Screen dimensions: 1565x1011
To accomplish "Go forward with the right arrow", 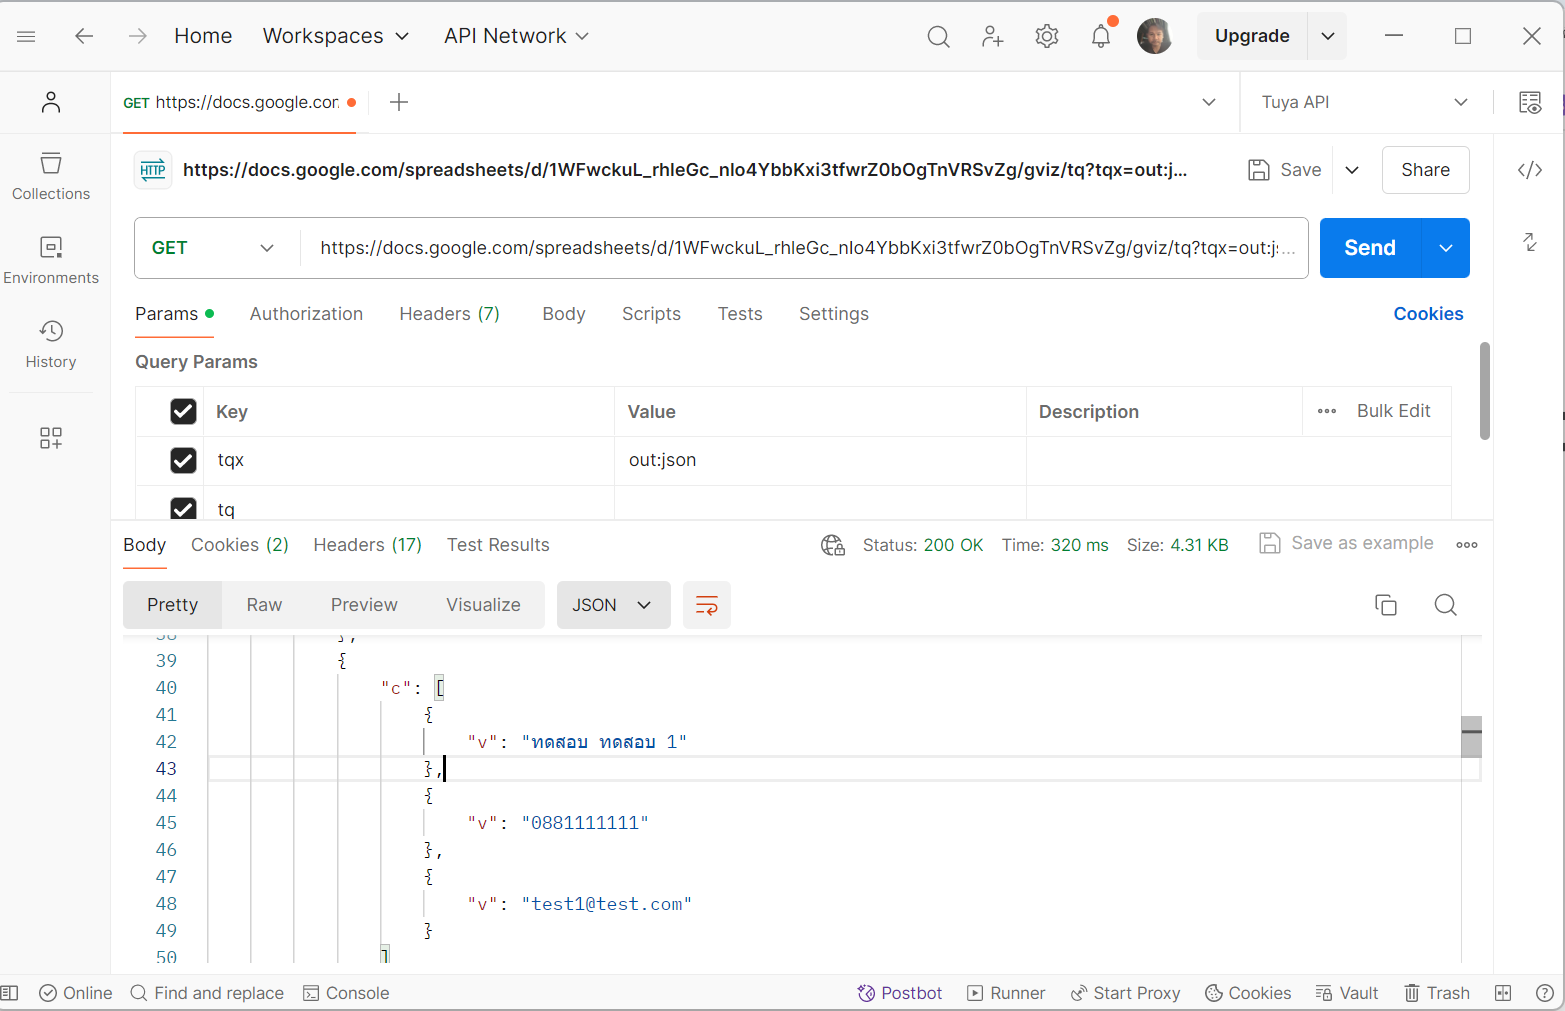I will click(138, 36).
